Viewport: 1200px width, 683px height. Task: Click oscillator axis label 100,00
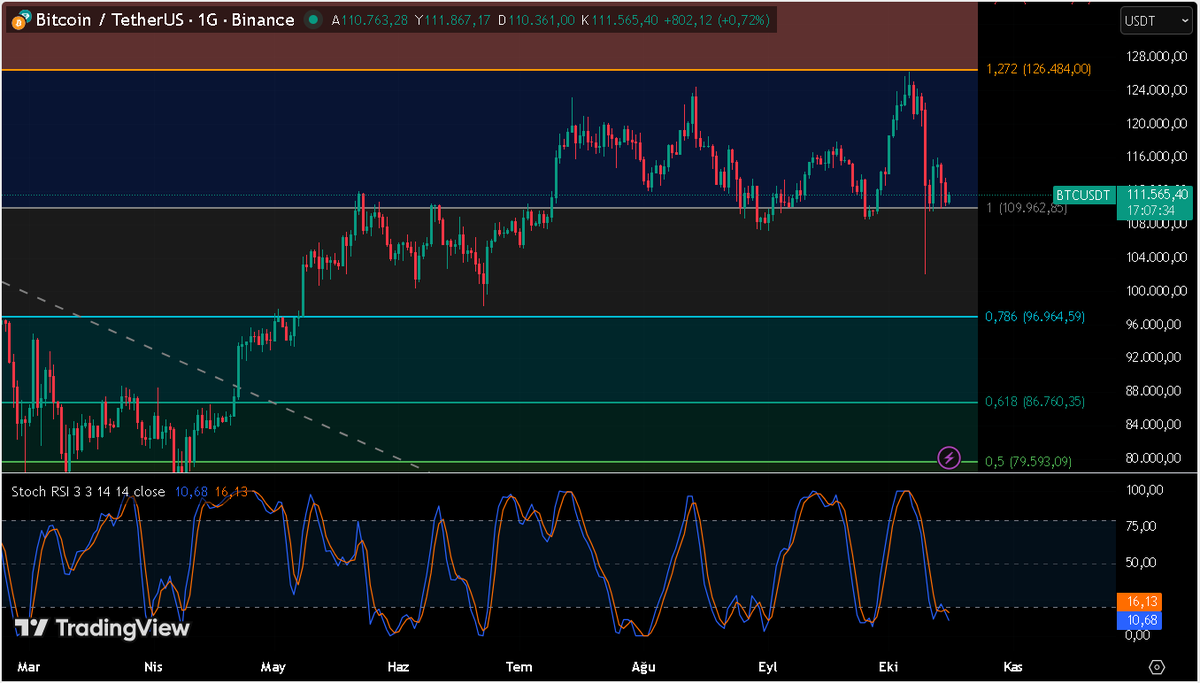1144,491
